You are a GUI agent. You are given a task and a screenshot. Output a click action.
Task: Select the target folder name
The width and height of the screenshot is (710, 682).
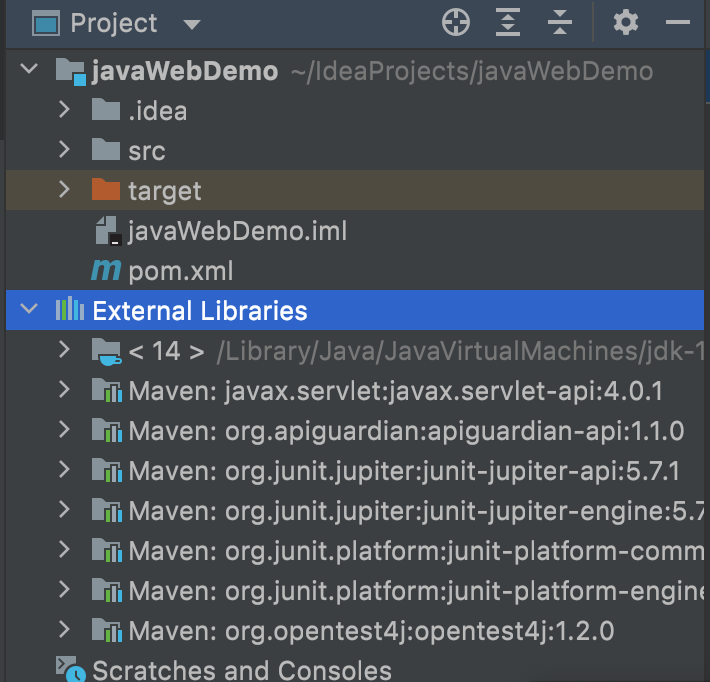tap(165, 191)
